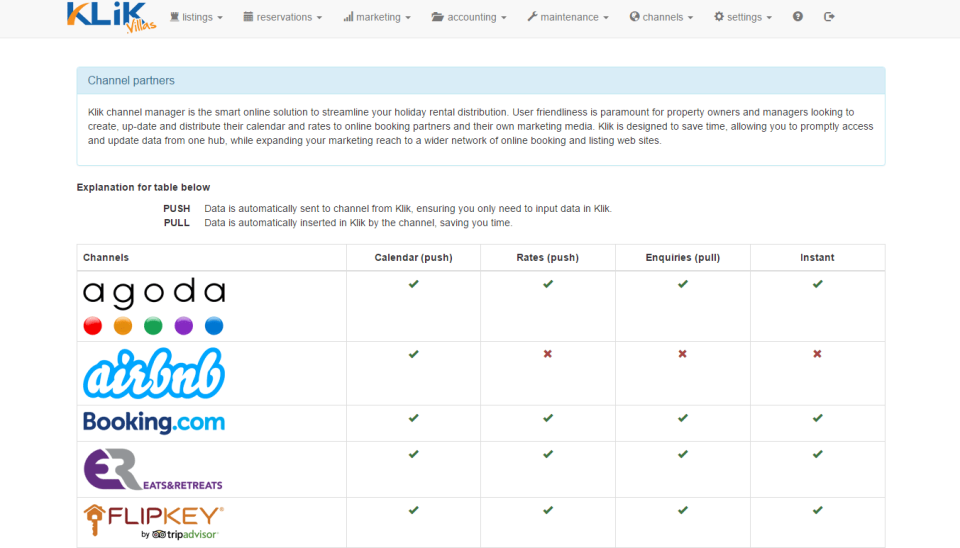Open the listings menu
This screenshot has width=960, height=548.
pyautogui.click(x=196, y=17)
